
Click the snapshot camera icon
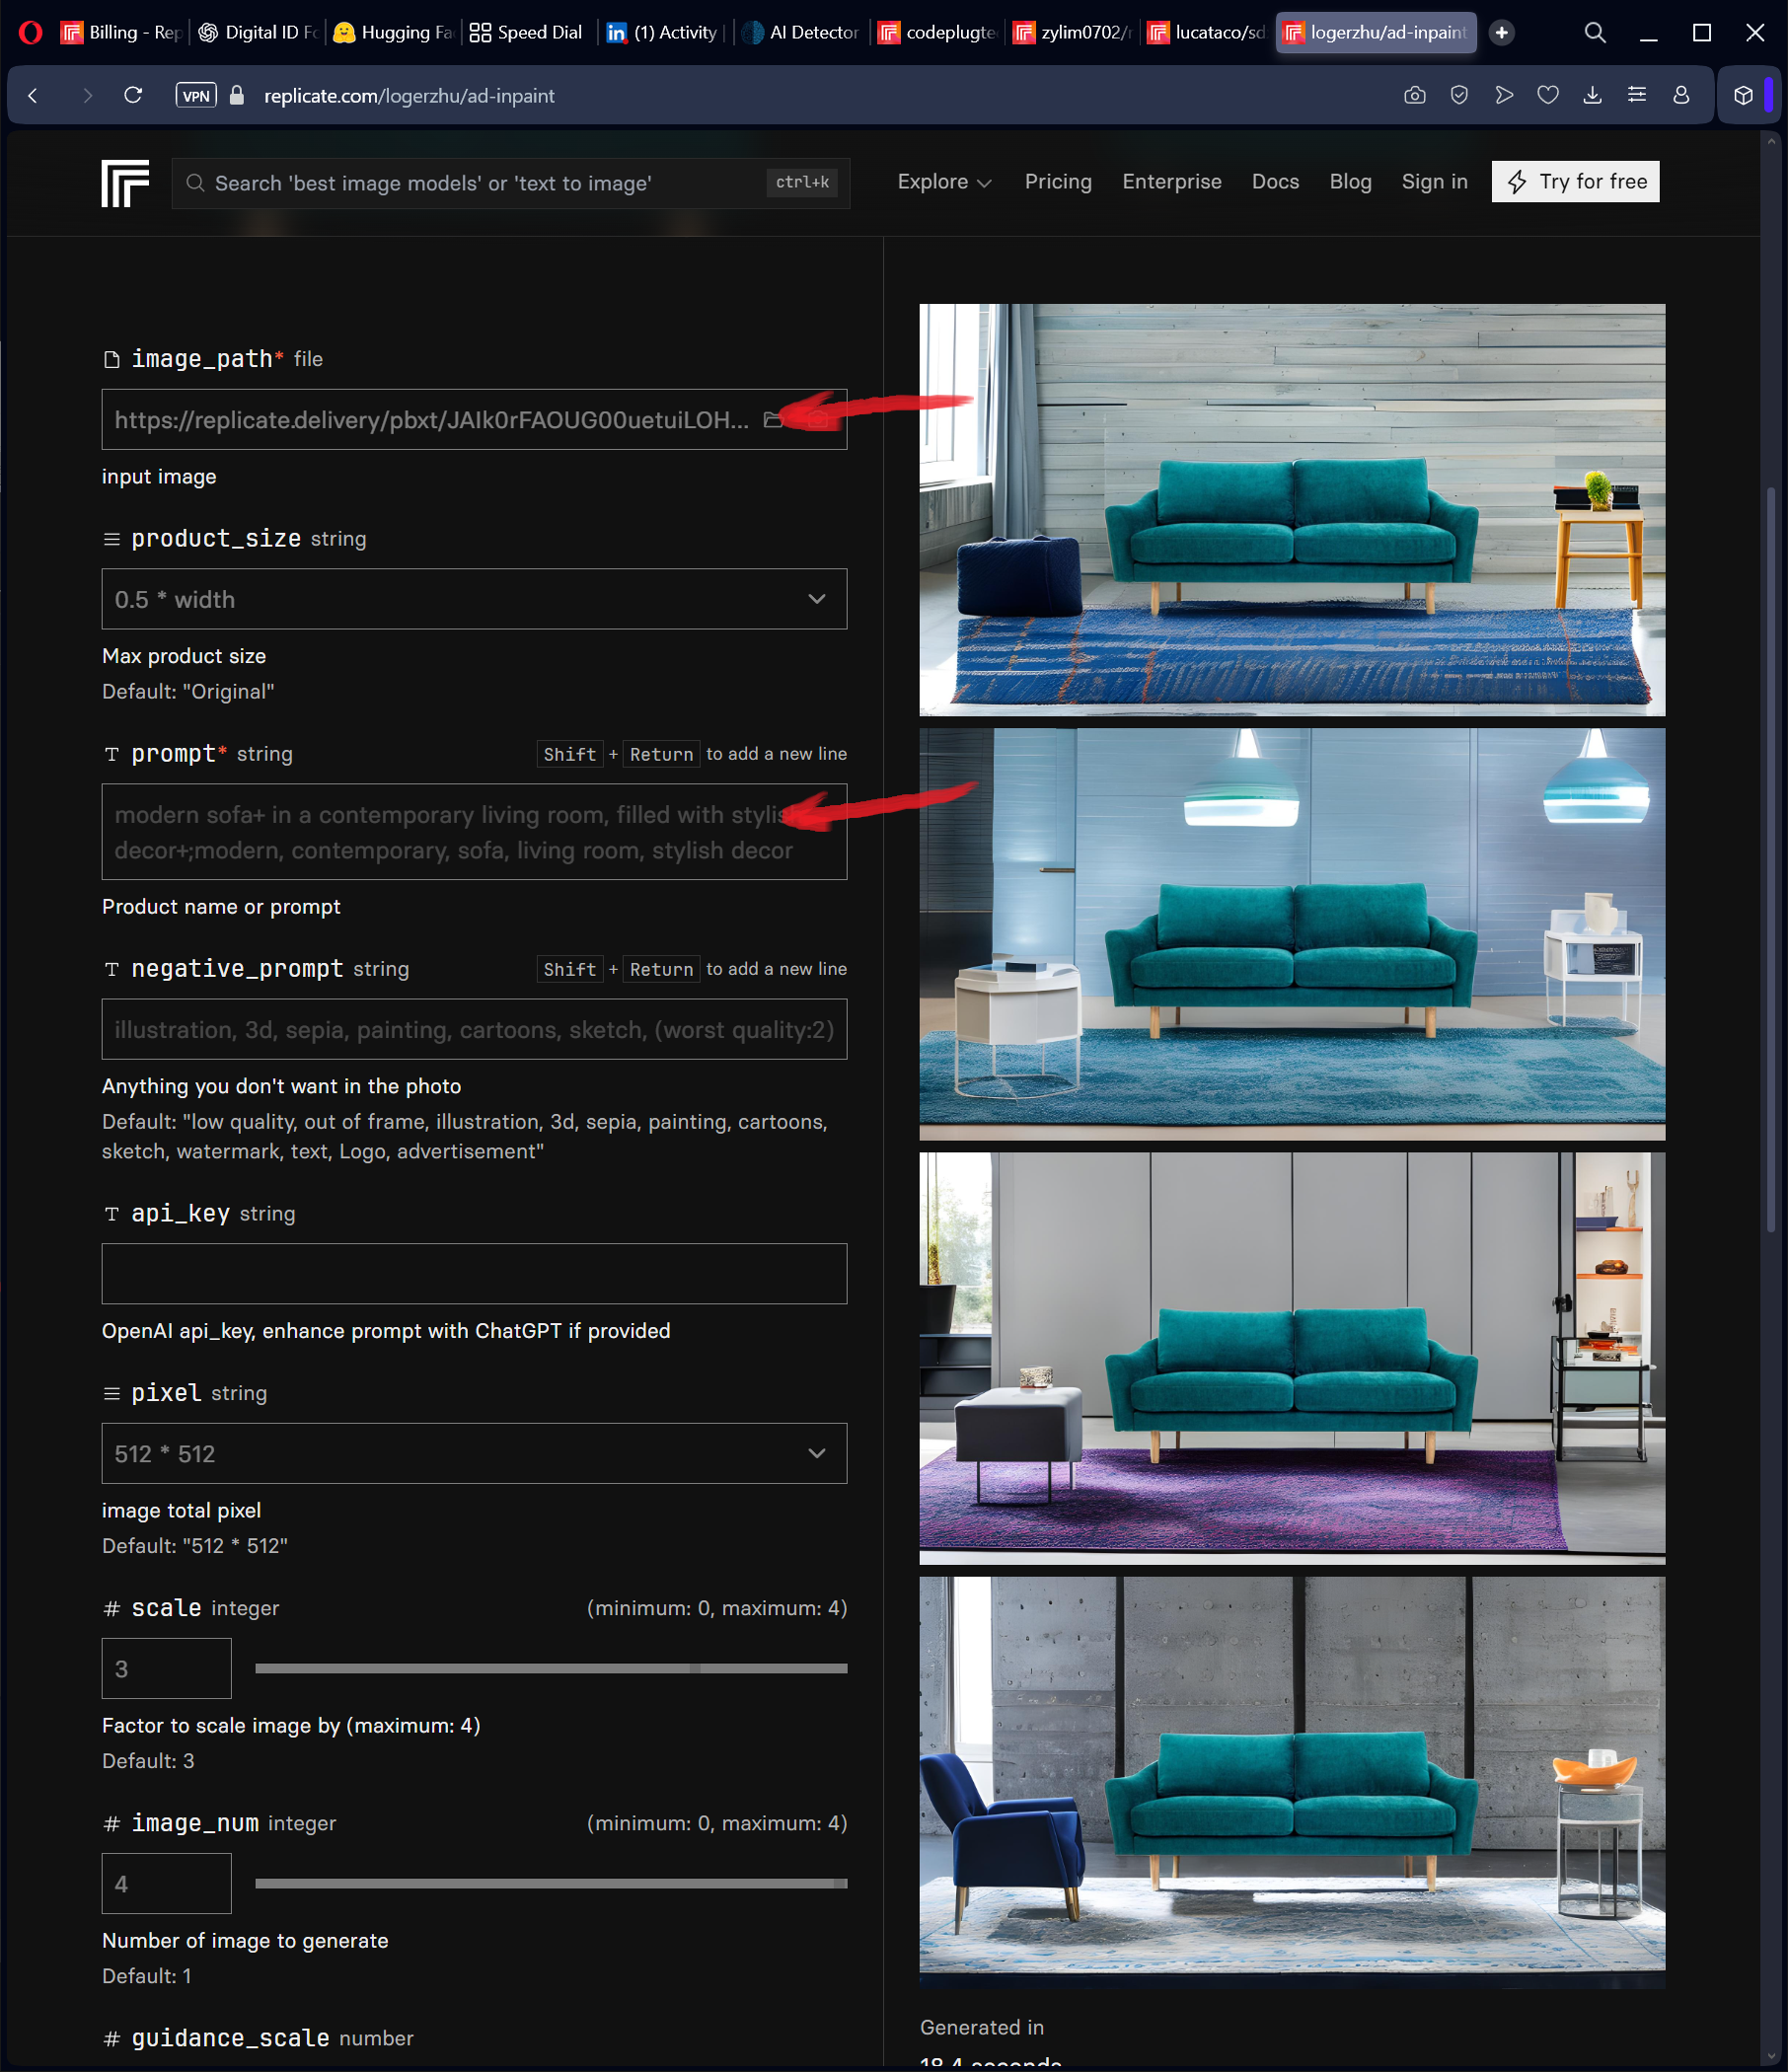pos(1414,96)
